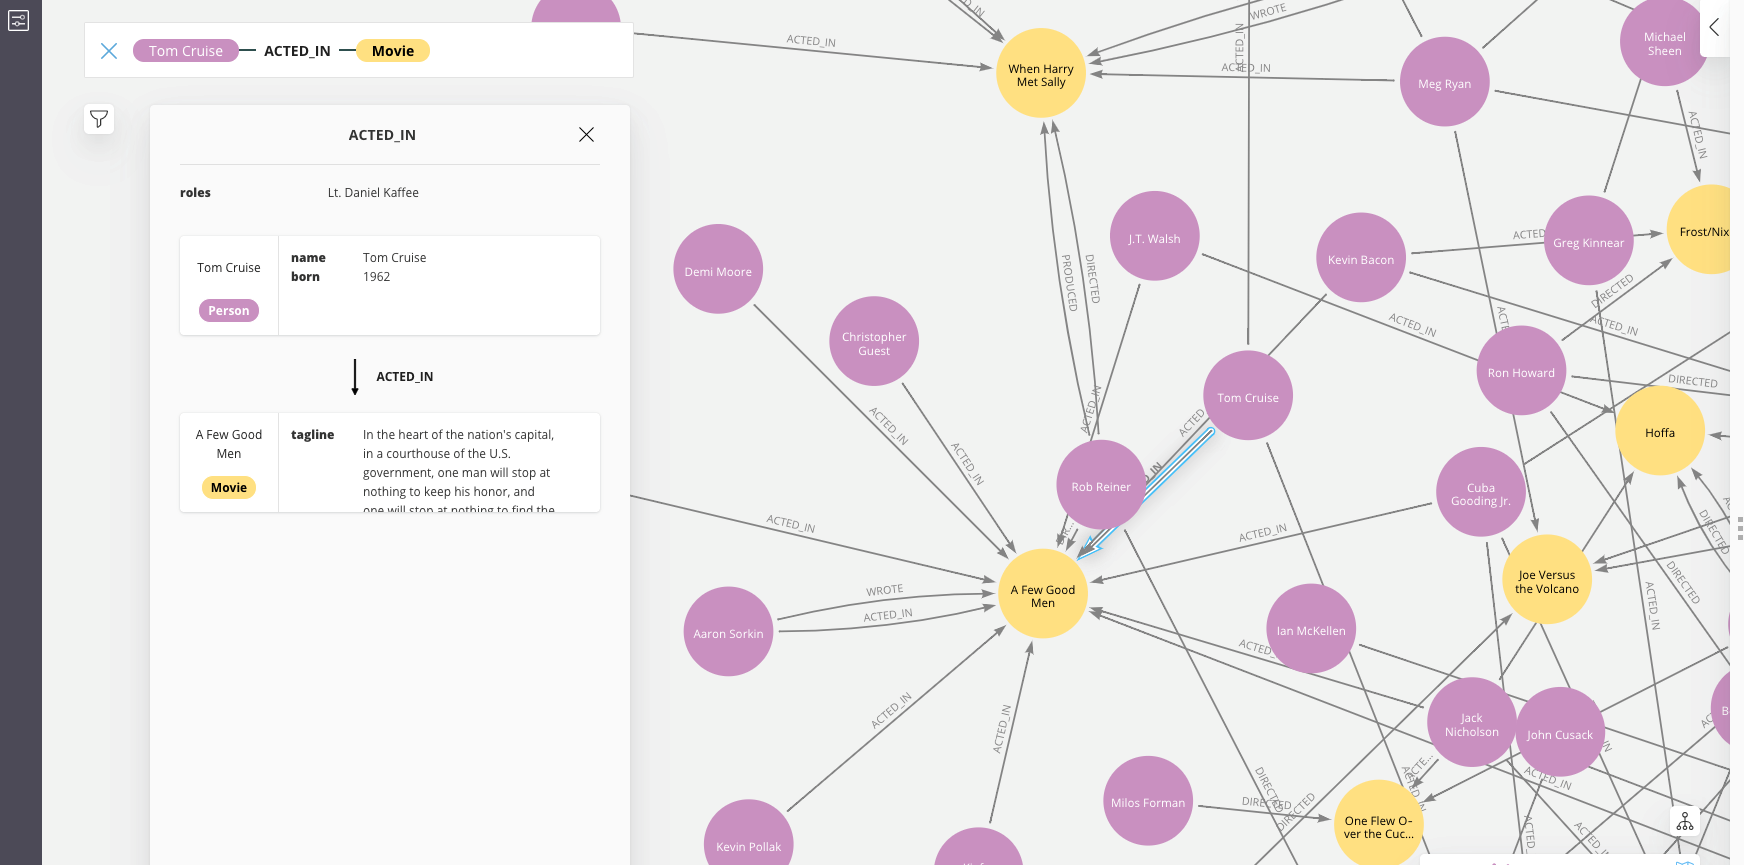This screenshot has height=865, width=1744.
Task: Collapse the right side panel chevron
Action: pos(1714,27)
